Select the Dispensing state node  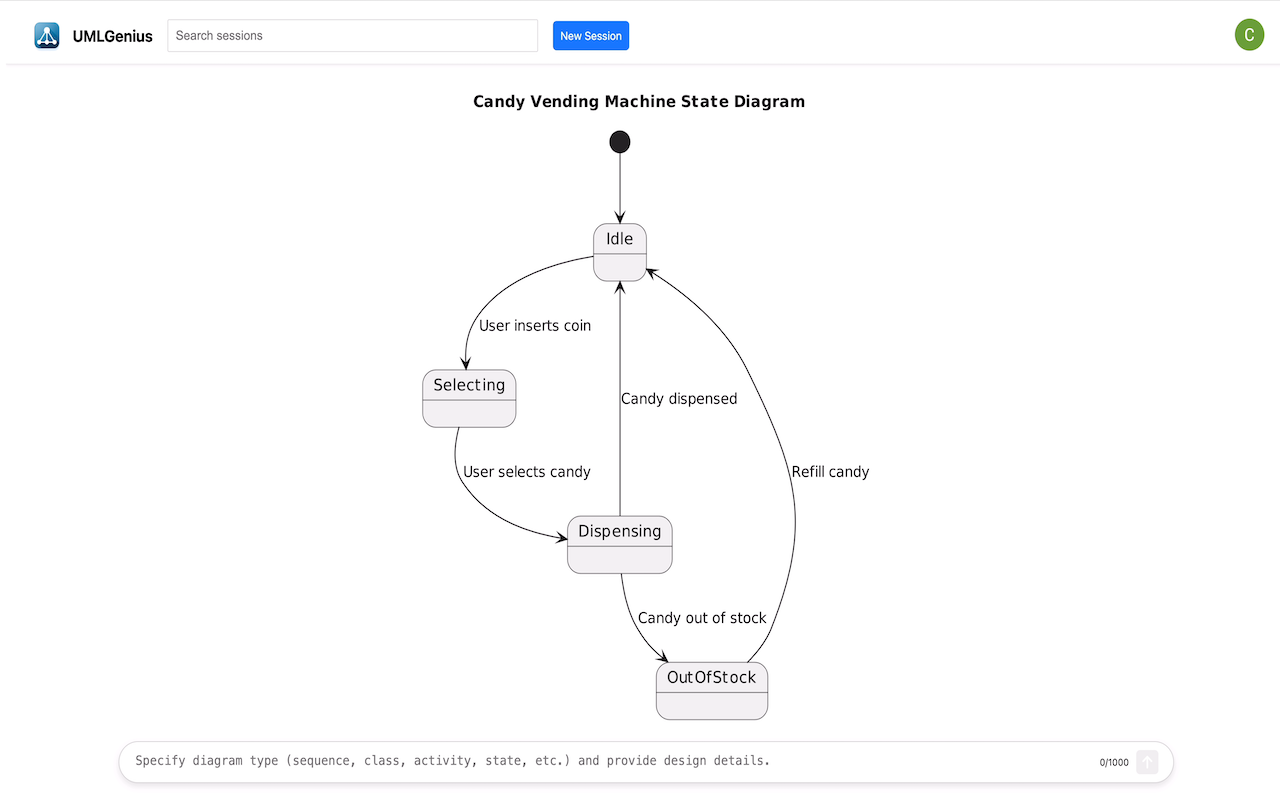click(620, 544)
